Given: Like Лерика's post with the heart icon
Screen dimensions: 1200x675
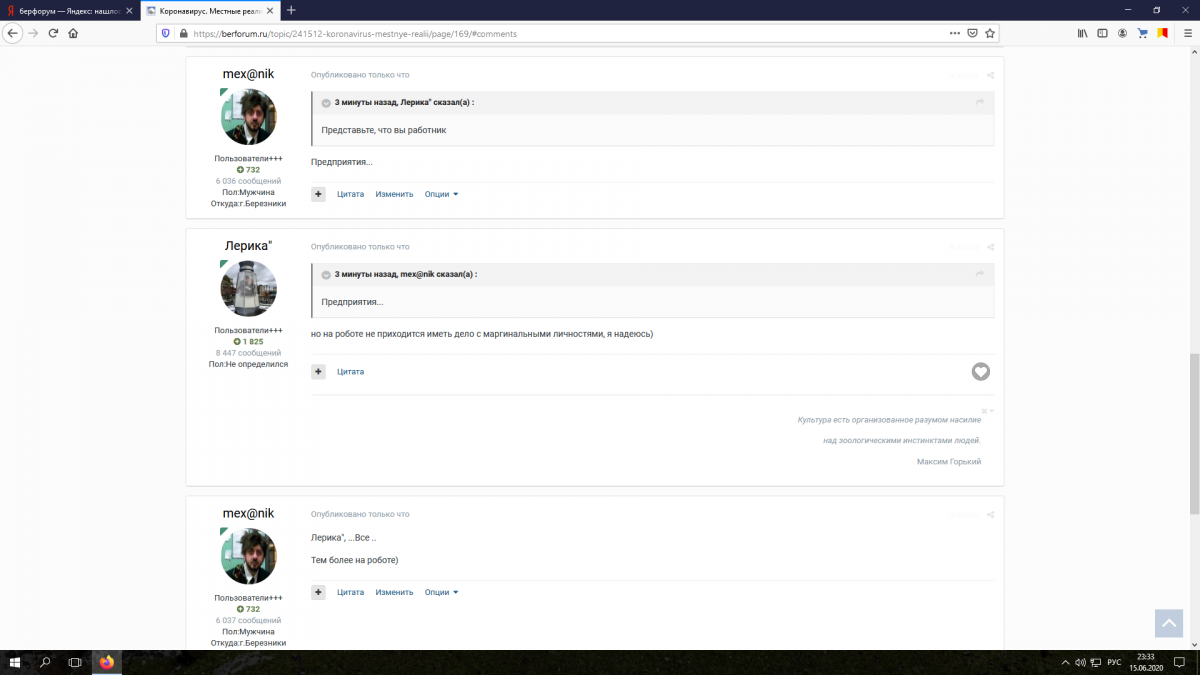Looking at the screenshot, I should click(x=981, y=372).
